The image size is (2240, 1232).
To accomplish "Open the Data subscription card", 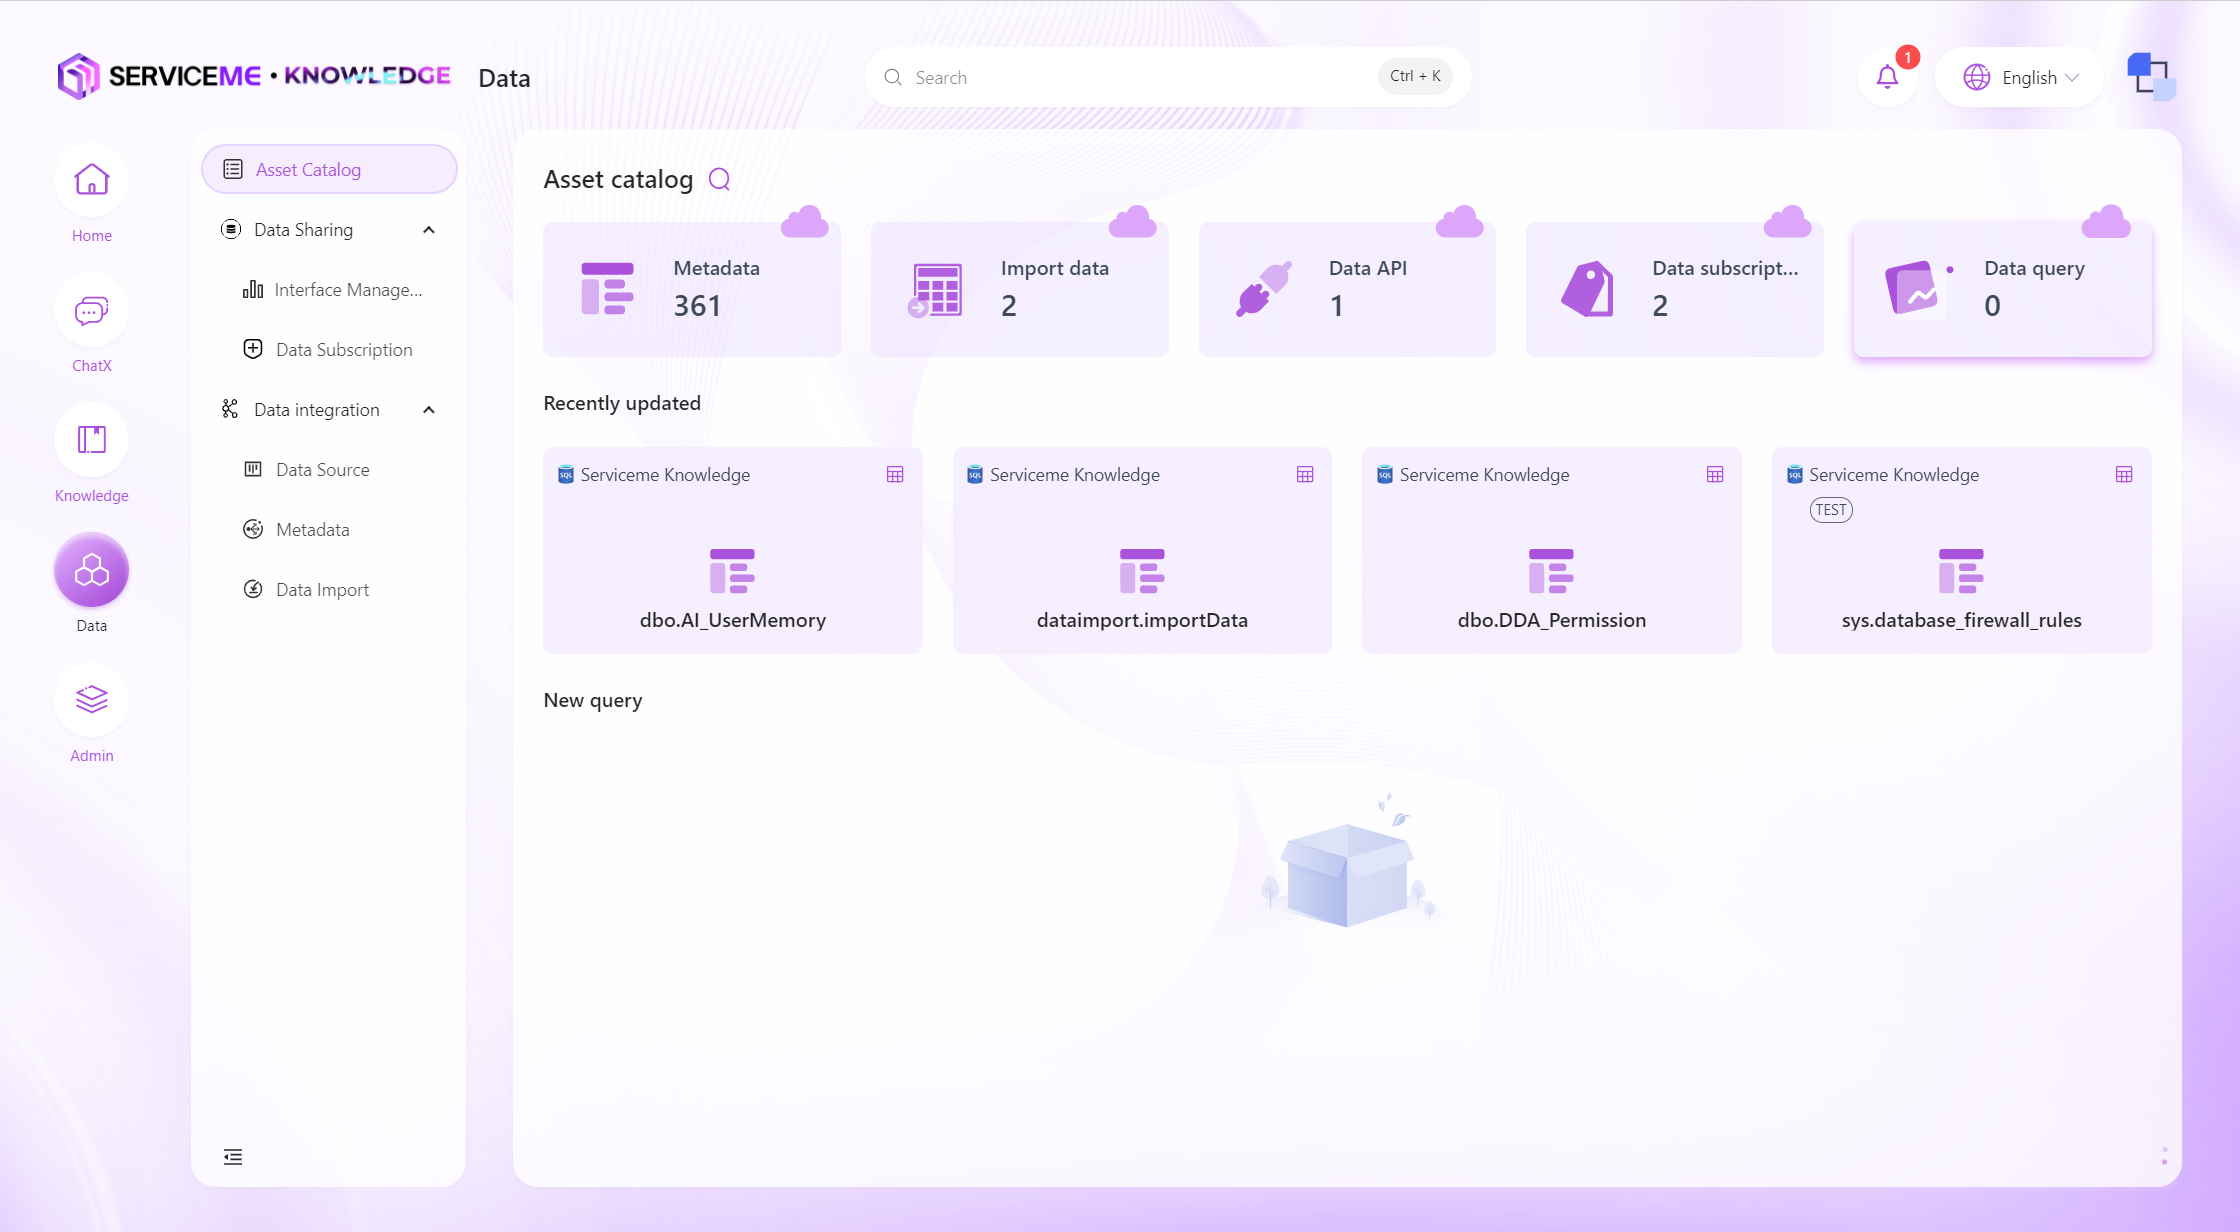I will (x=1675, y=289).
